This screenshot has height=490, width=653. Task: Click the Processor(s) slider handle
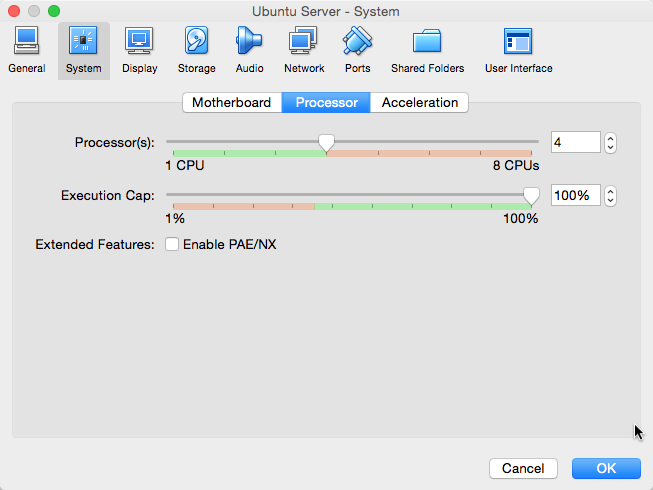click(326, 143)
